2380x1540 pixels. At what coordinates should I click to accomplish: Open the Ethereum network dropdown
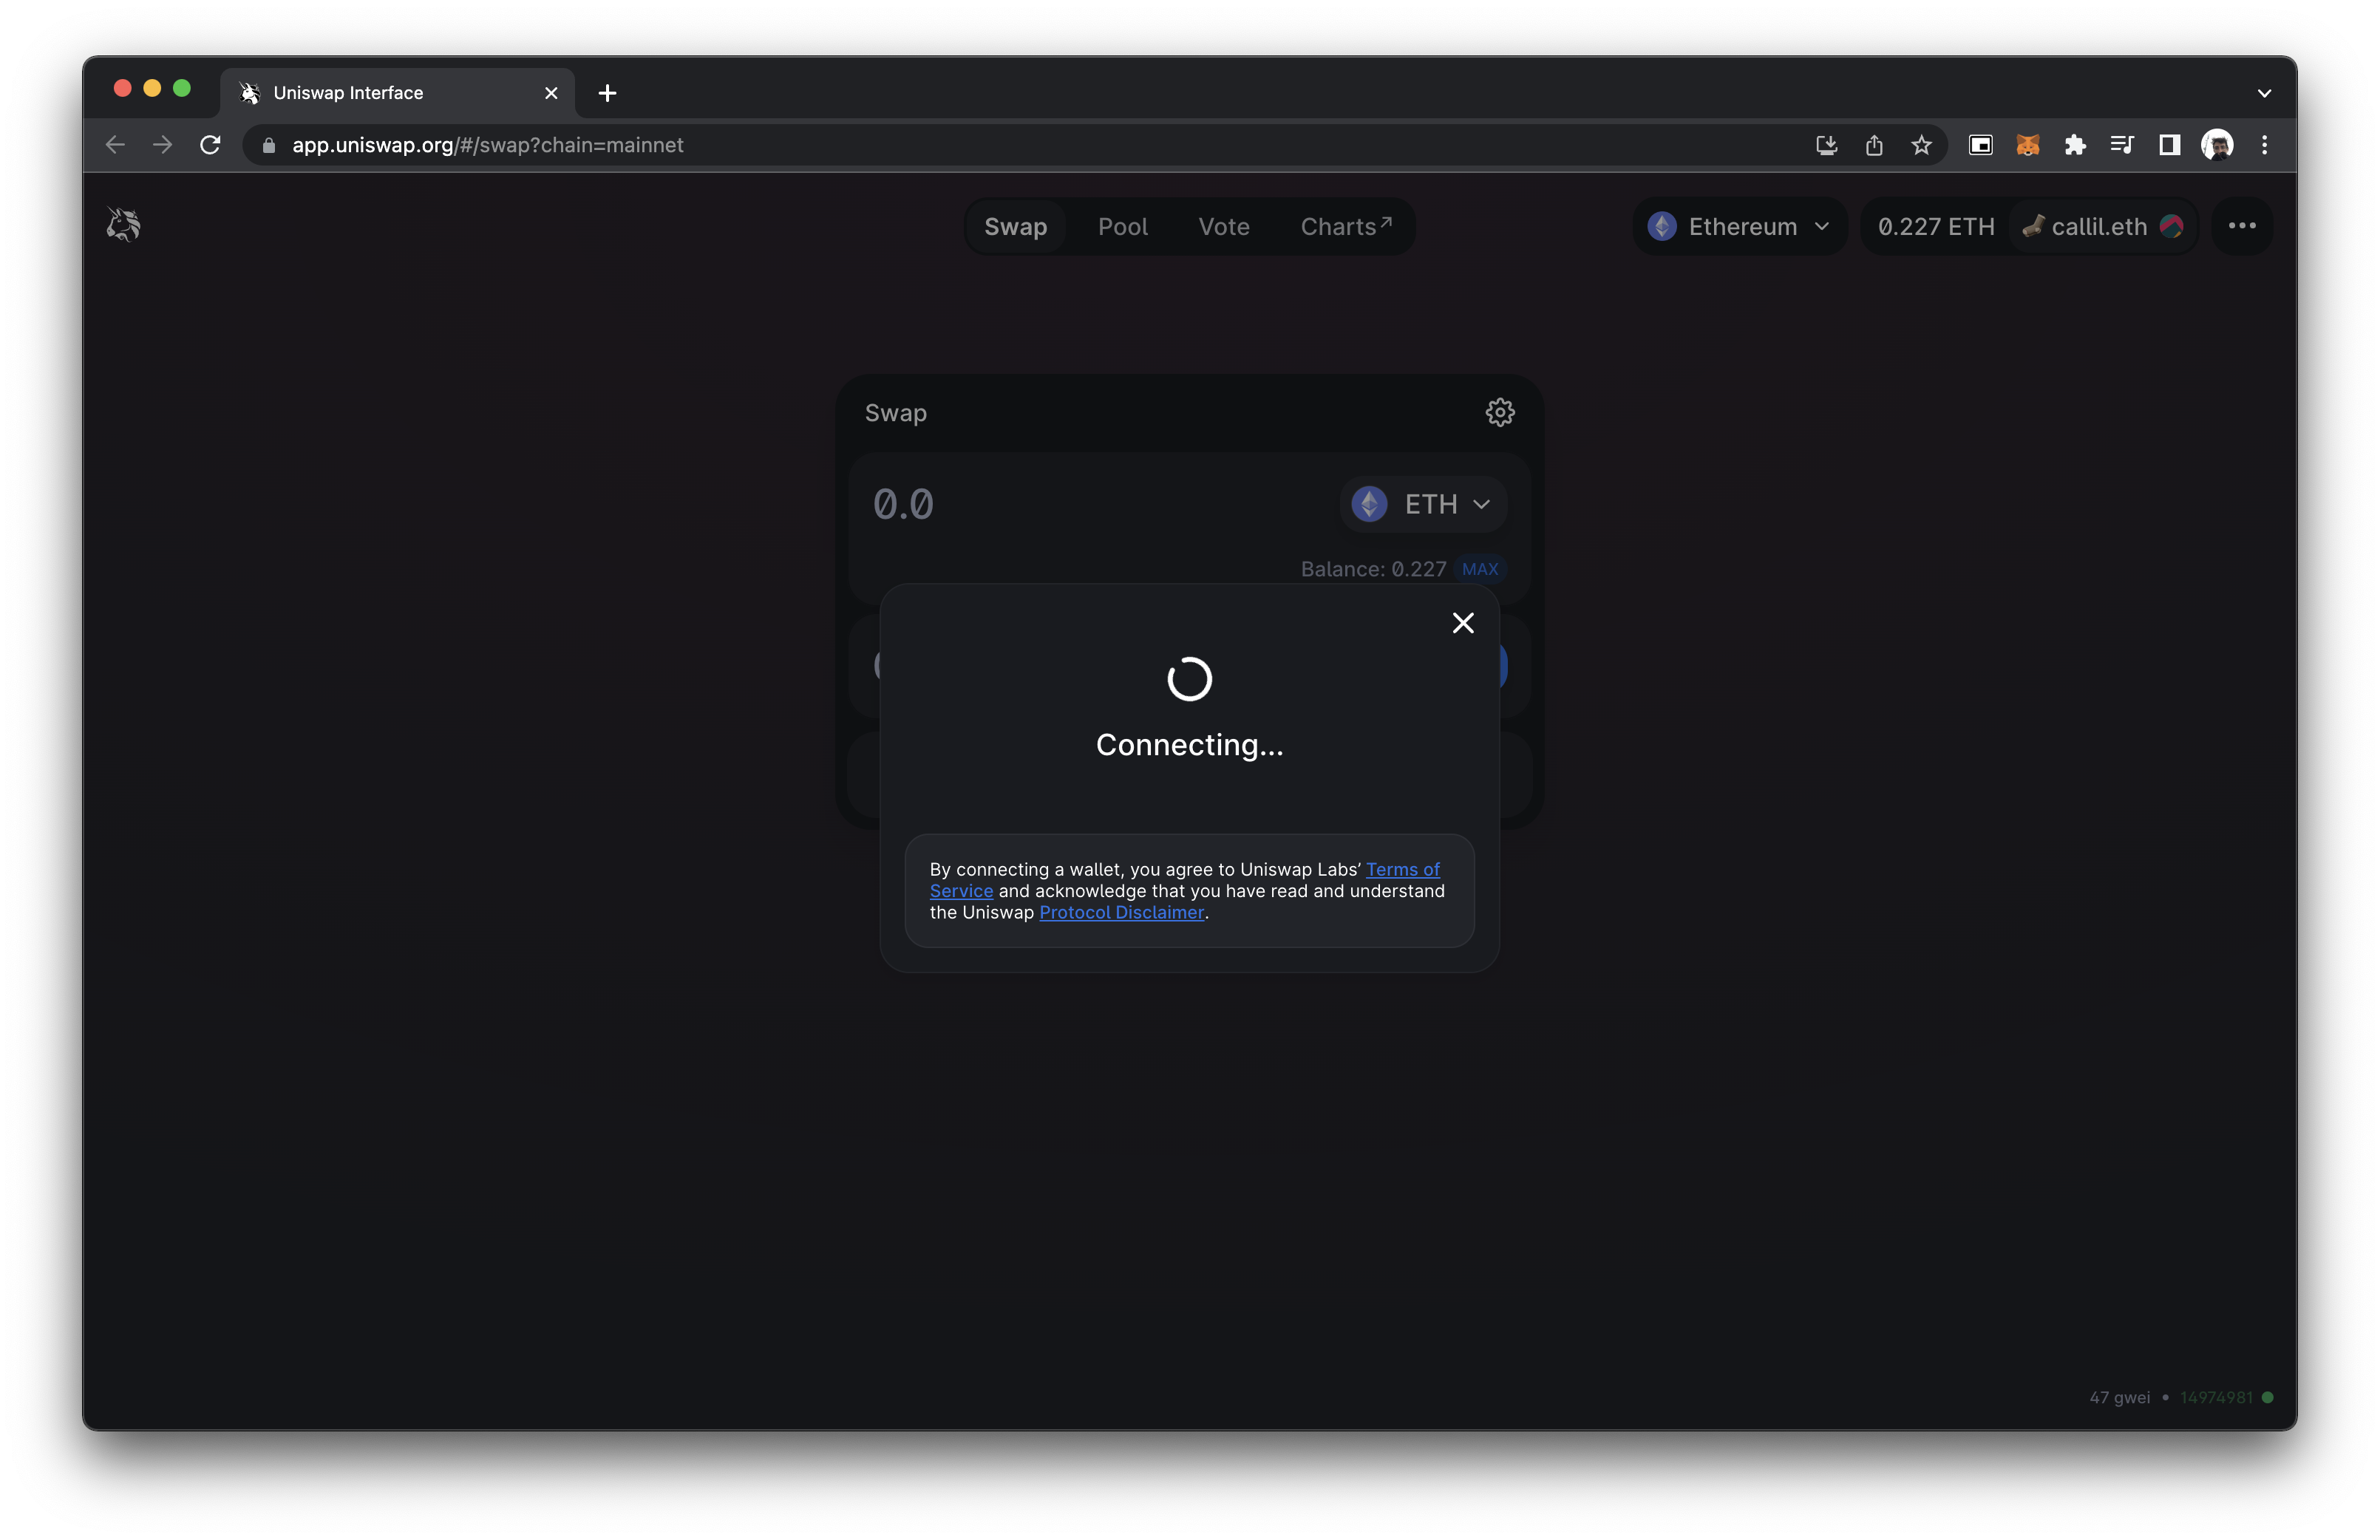tap(1740, 226)
